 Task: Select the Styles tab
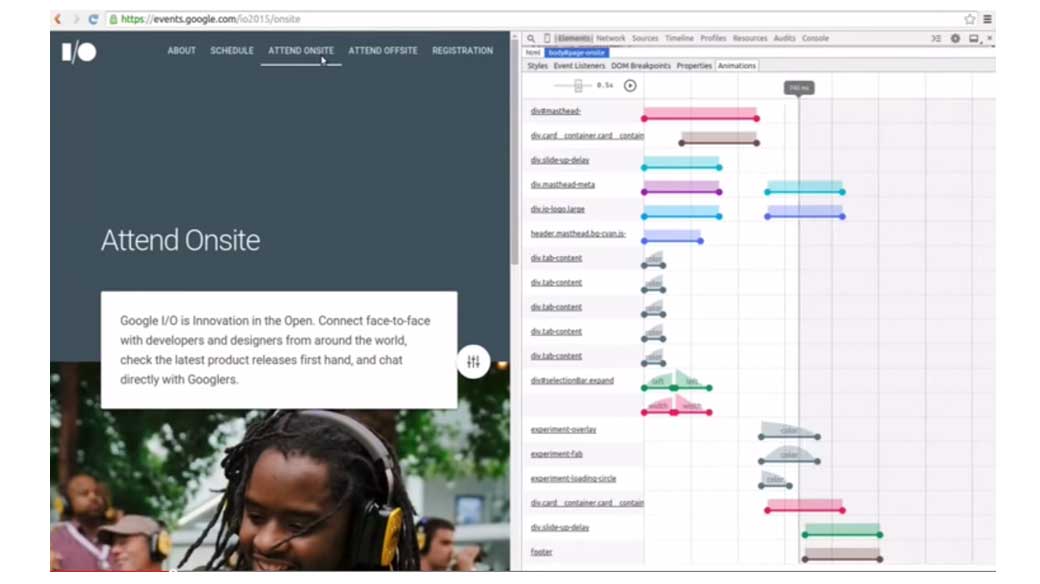(x=537, y=63)
